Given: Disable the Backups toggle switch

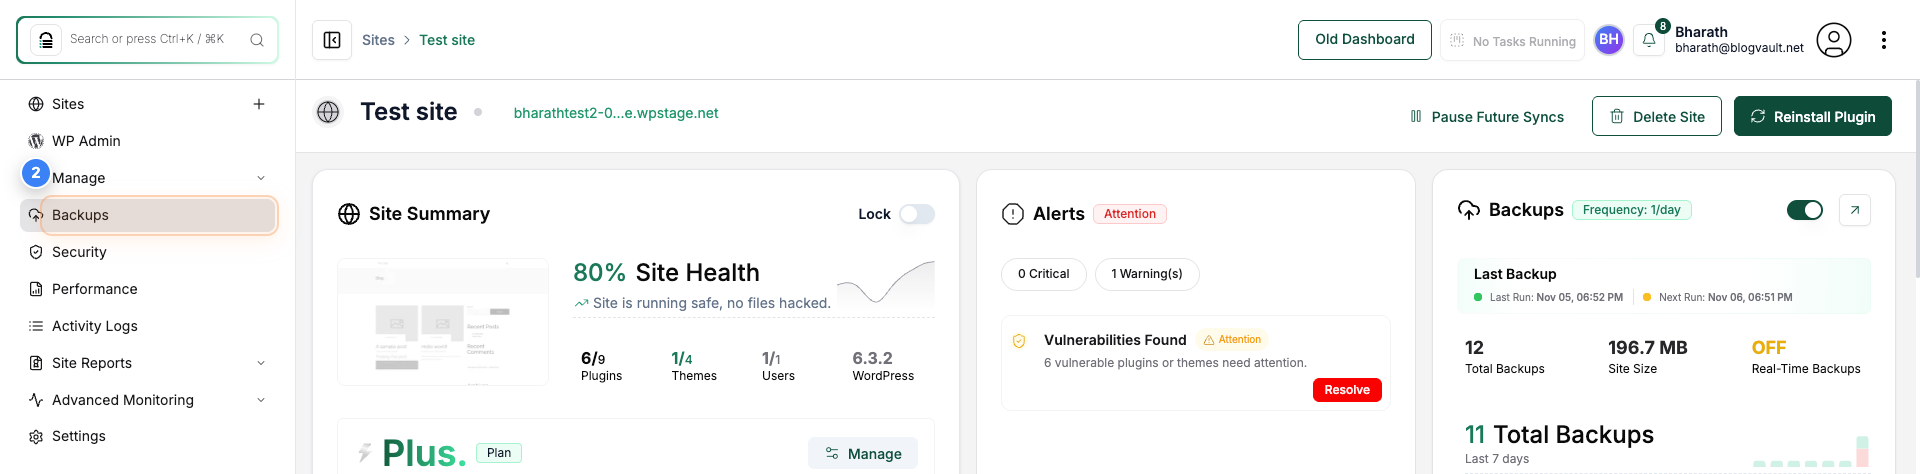Looking at the screenshot, I should coord(1805,210).
